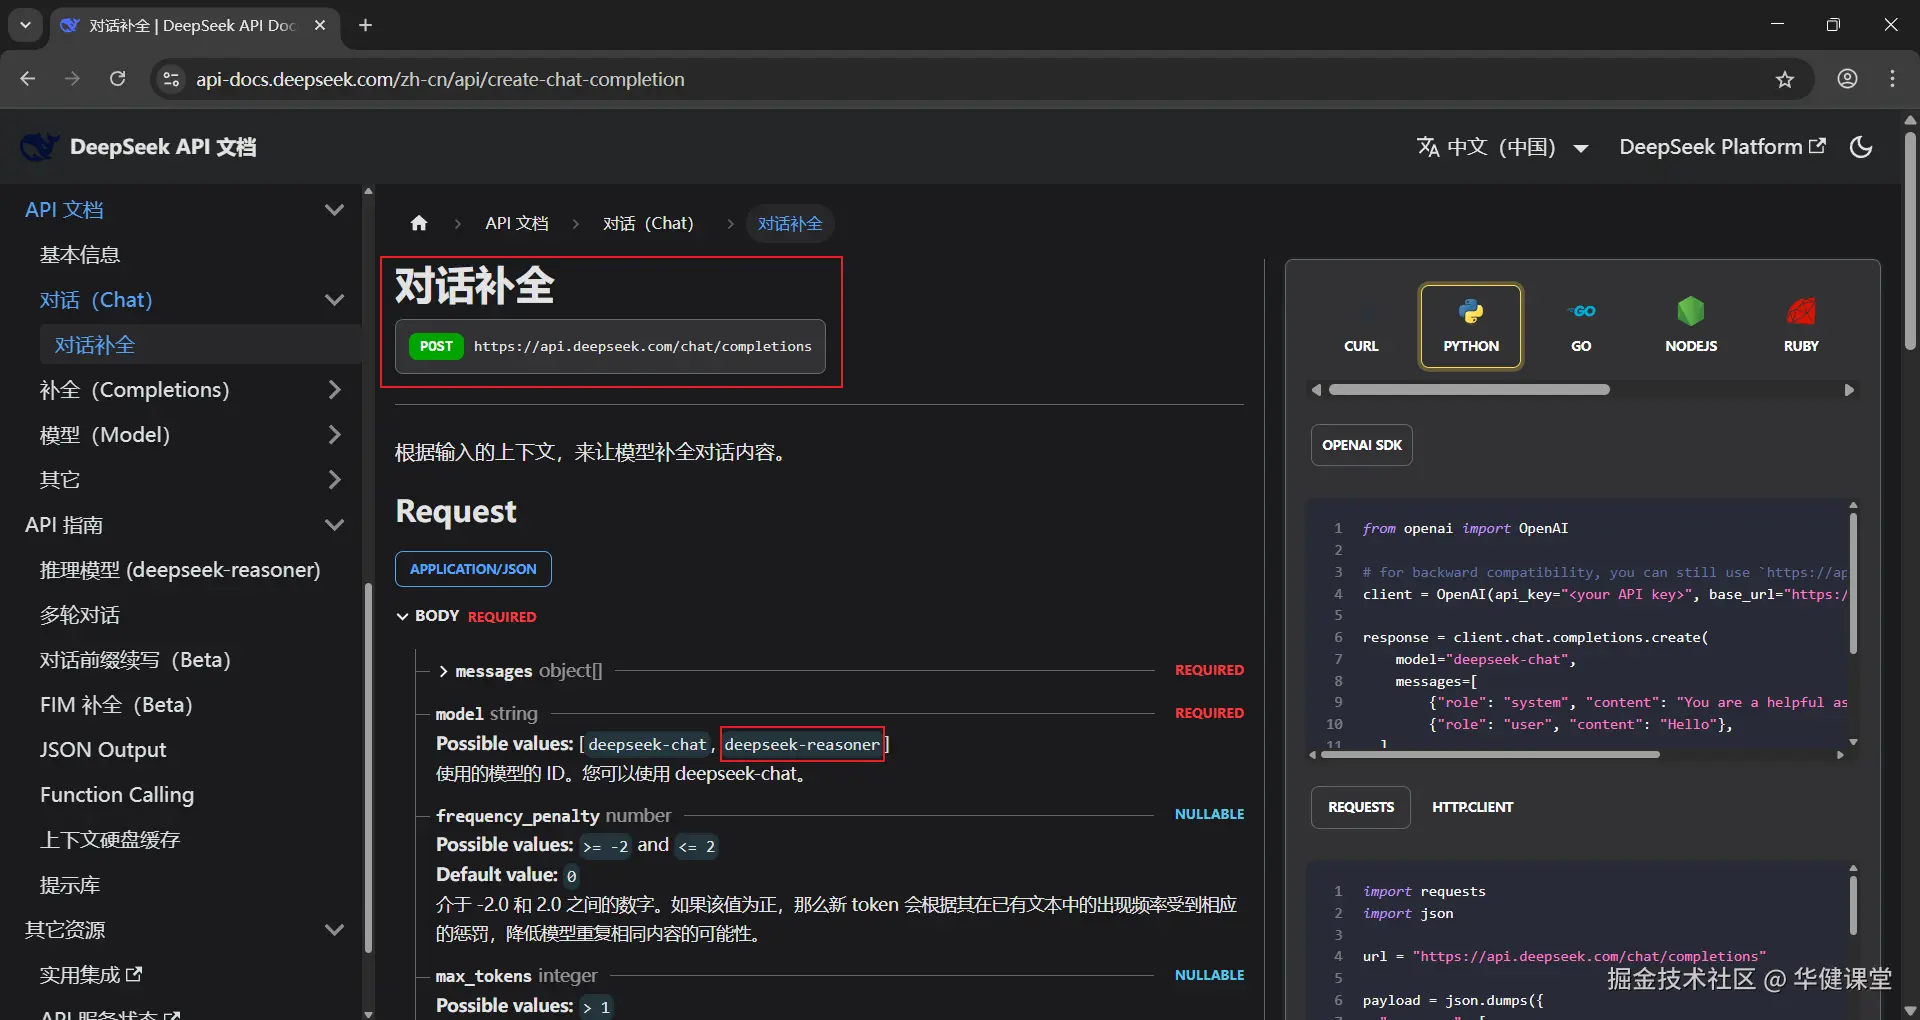Click the main page vertical scrollbar
1920x1020 pixels.
click(x=1910, y=240)
